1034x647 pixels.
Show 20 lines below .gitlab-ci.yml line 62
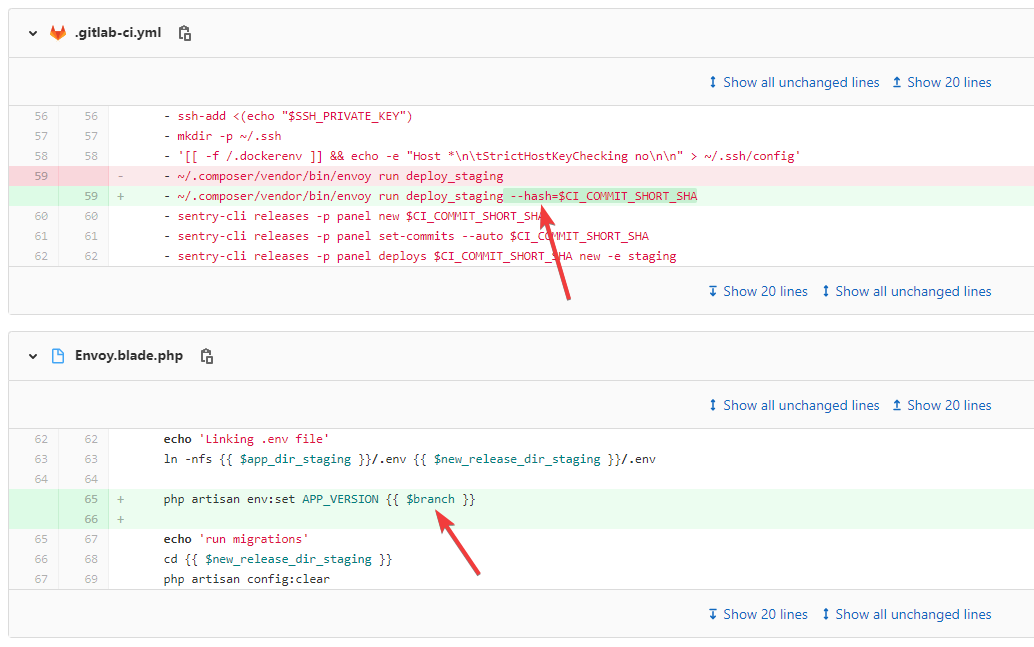tap(757, 291)
